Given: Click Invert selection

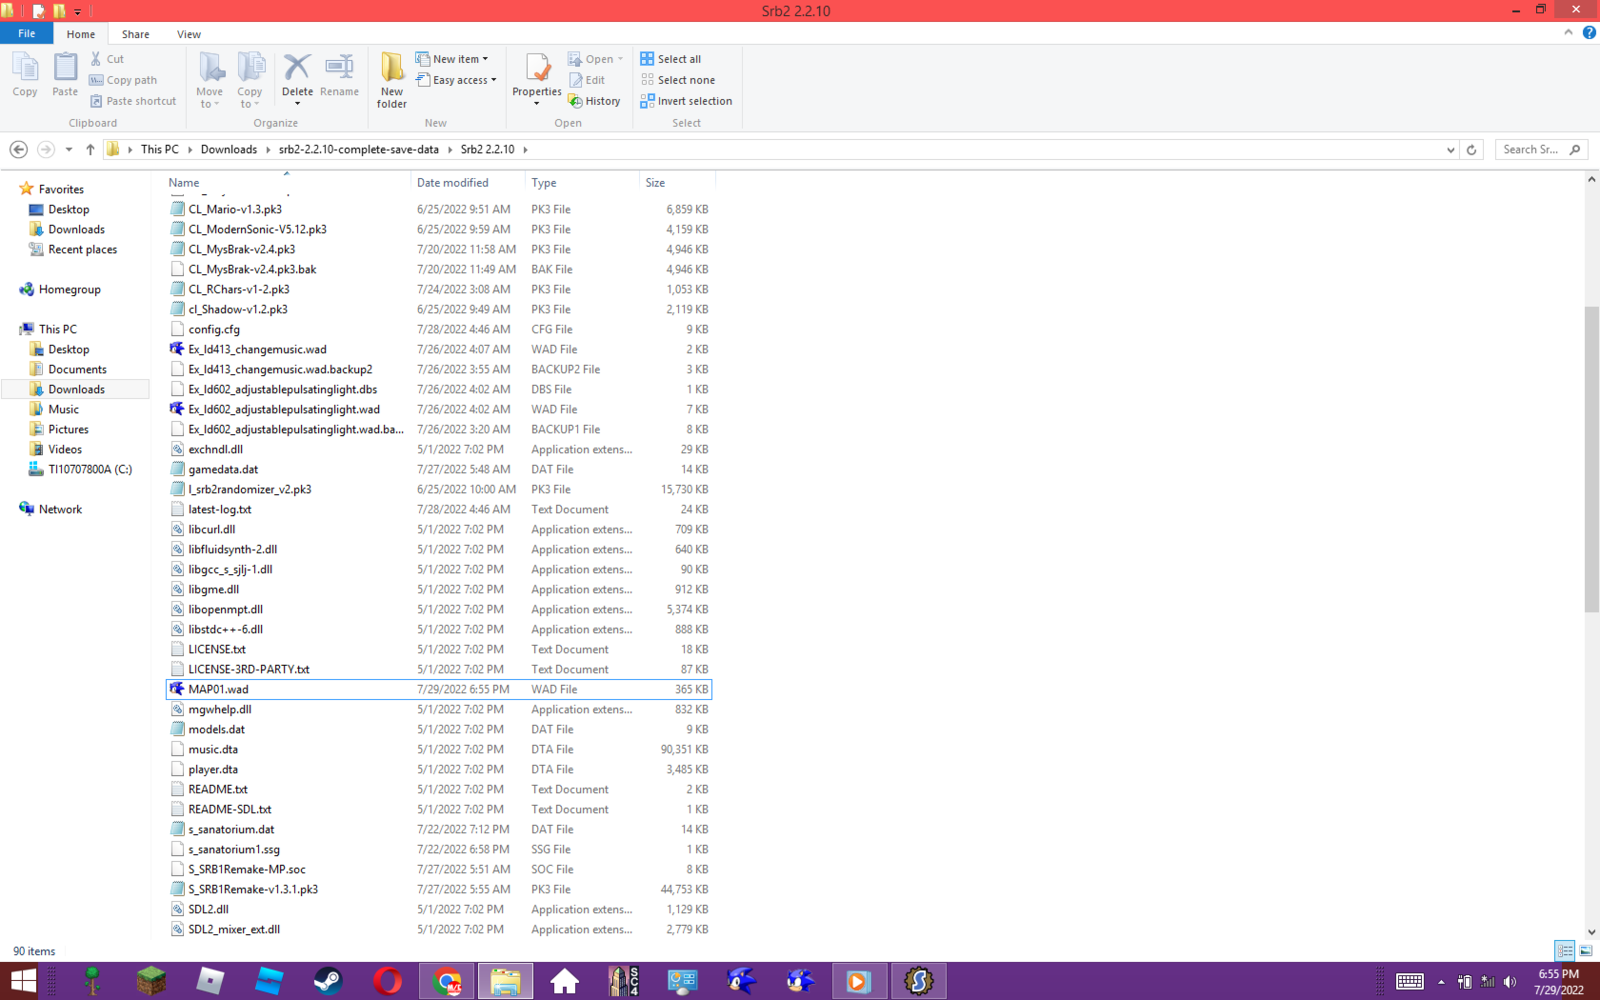Looking at the screenshot, I should tap(686, 101).
